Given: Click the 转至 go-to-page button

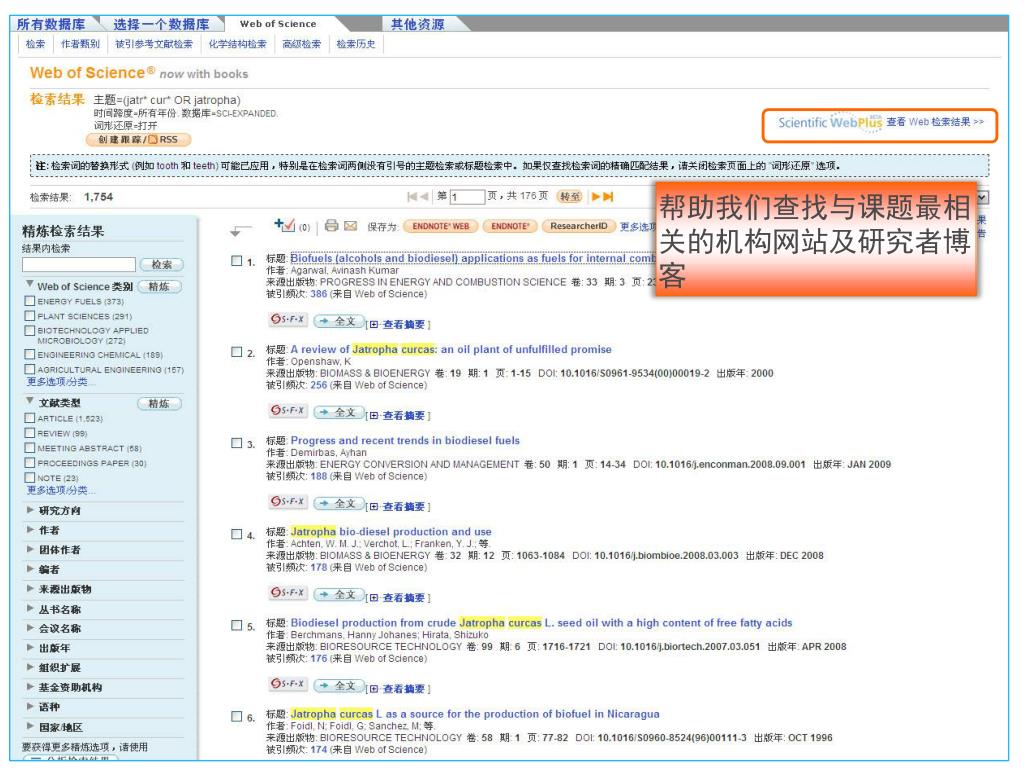Looking at the screenshot, I should tap(569, 197).
